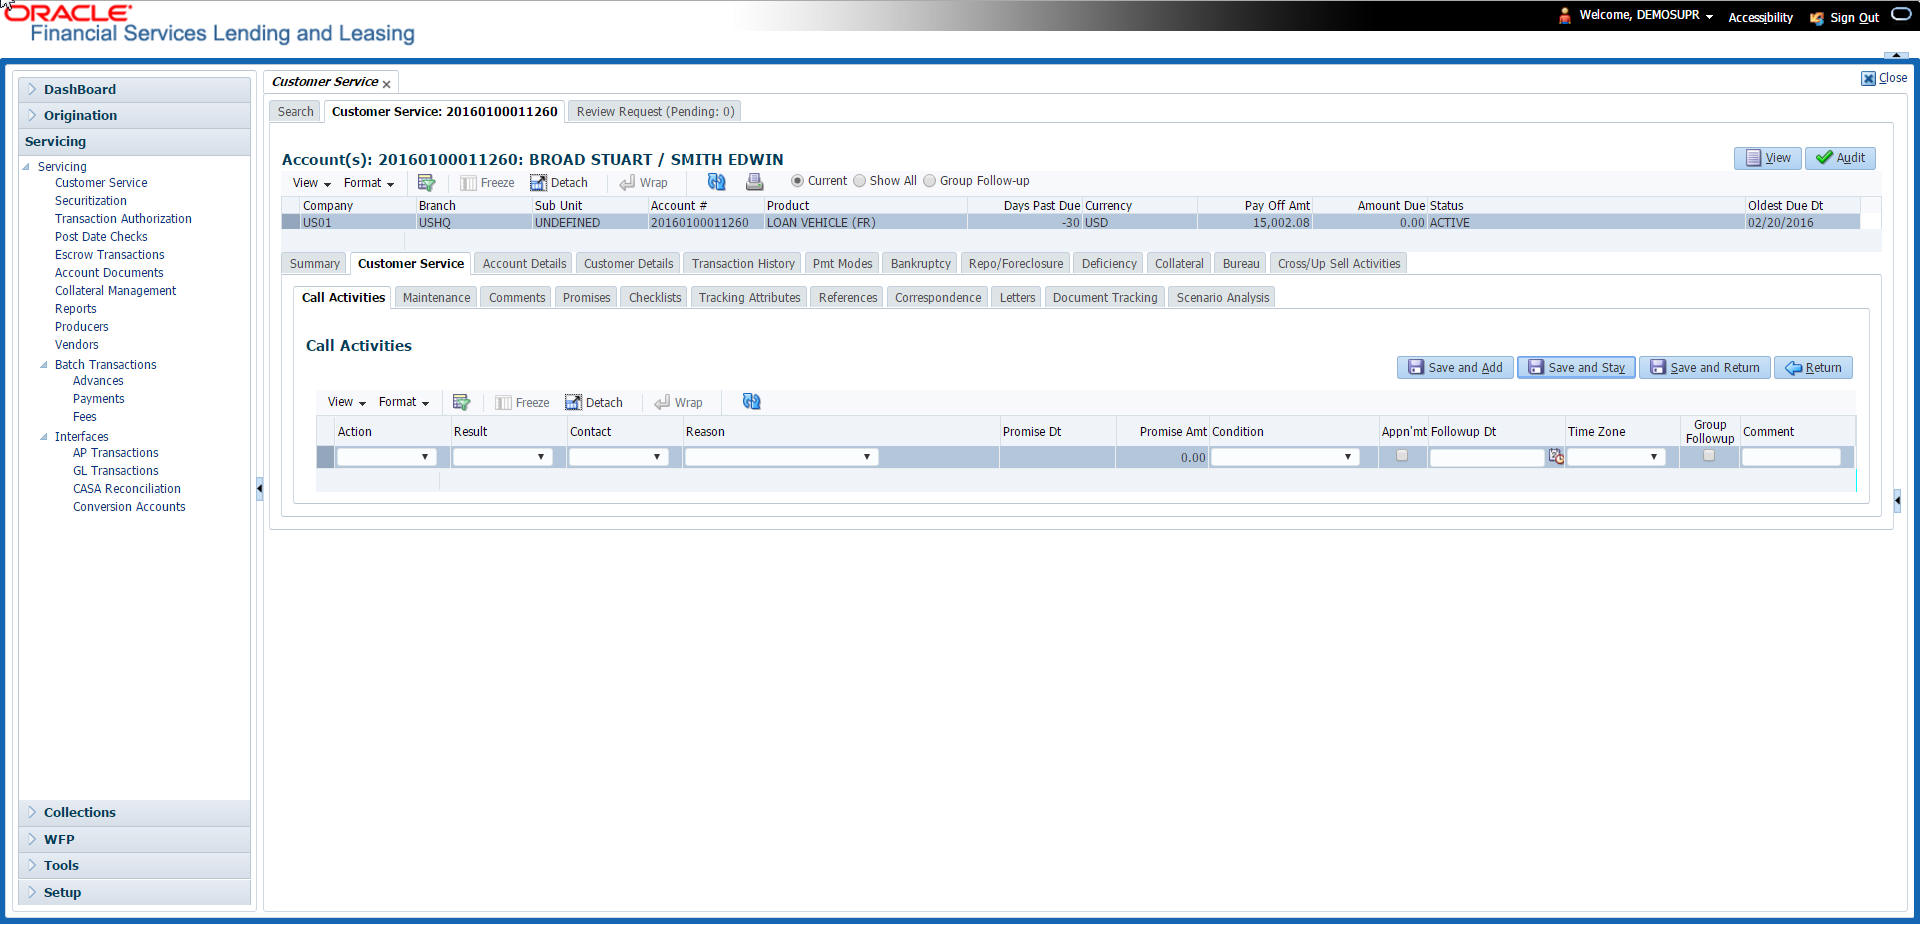Collapse the Batch Transactions tree node

pyautogui.click(x=43, y=365)
